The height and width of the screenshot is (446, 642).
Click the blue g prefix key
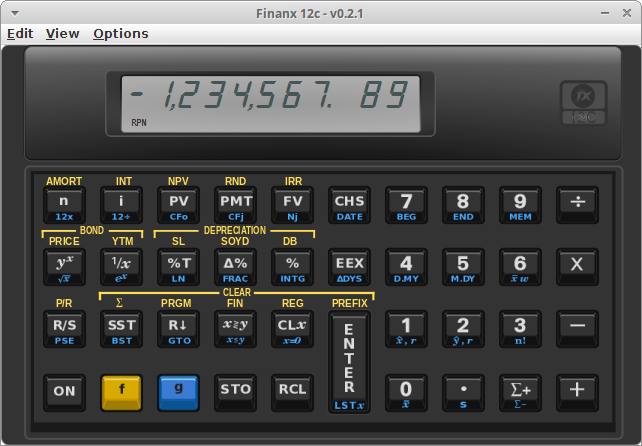click(178, 393)
